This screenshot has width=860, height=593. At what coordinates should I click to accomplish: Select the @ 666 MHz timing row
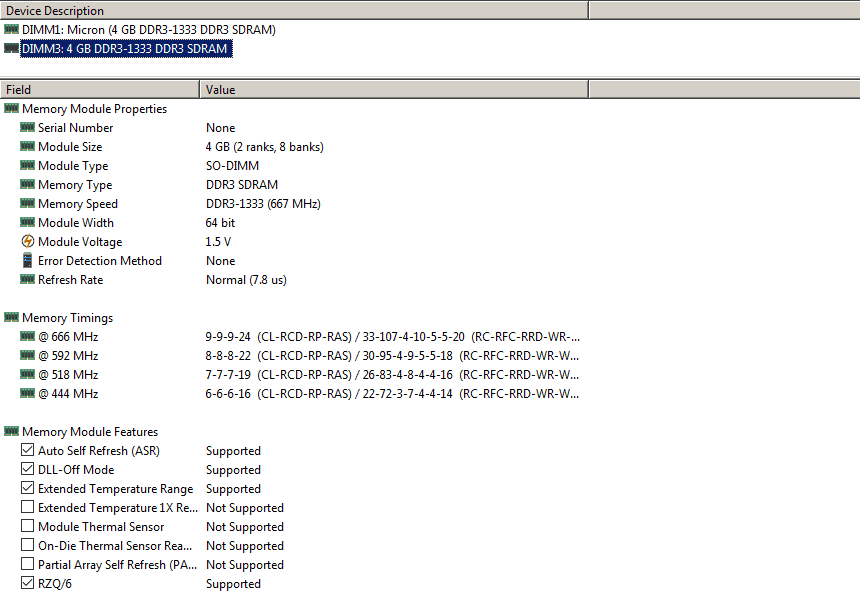(x=68, y=337)
